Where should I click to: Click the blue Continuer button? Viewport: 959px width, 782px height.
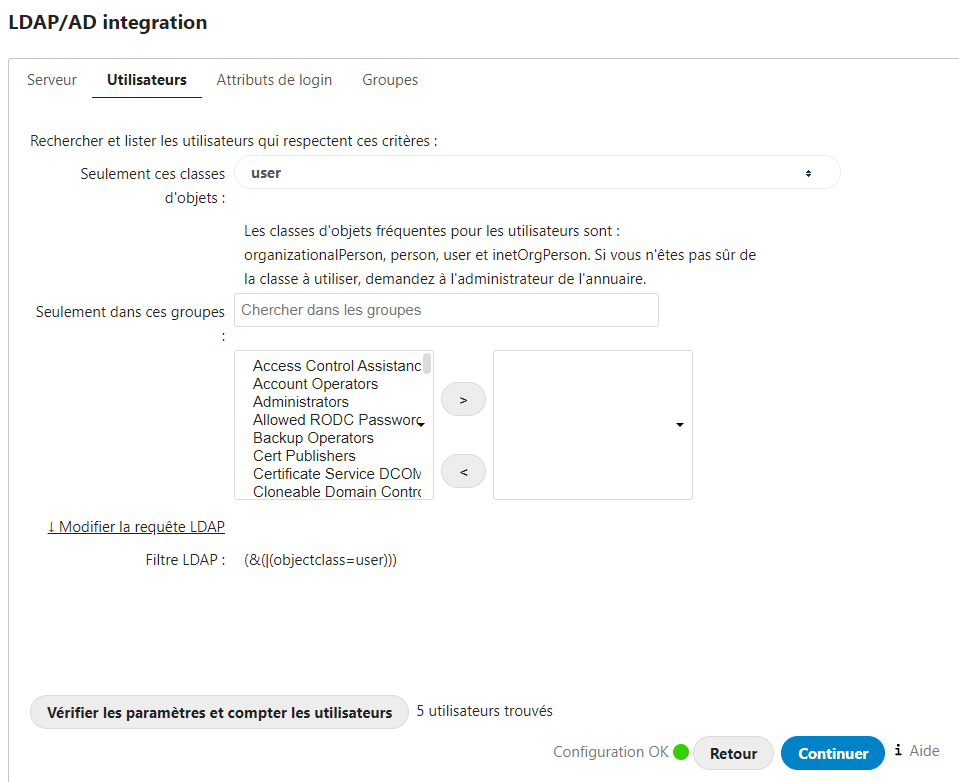point(832,752)
